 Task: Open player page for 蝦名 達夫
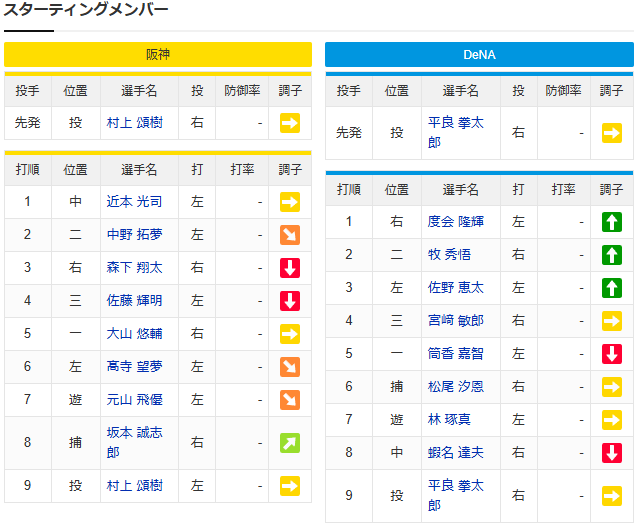[456, 453]
